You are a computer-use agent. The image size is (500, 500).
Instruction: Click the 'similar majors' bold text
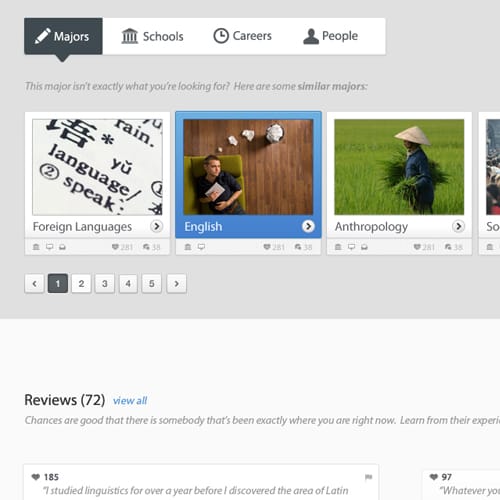(x=332, y=86)
